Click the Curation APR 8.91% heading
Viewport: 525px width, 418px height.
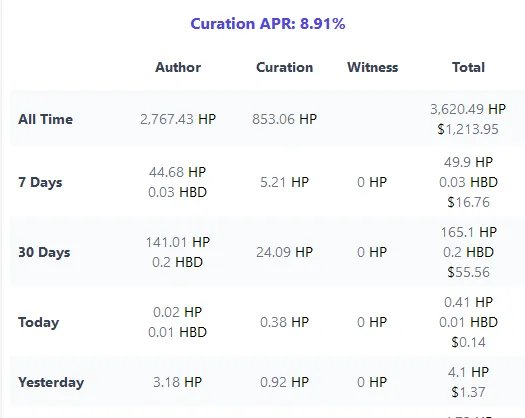(x=268, y=24)
